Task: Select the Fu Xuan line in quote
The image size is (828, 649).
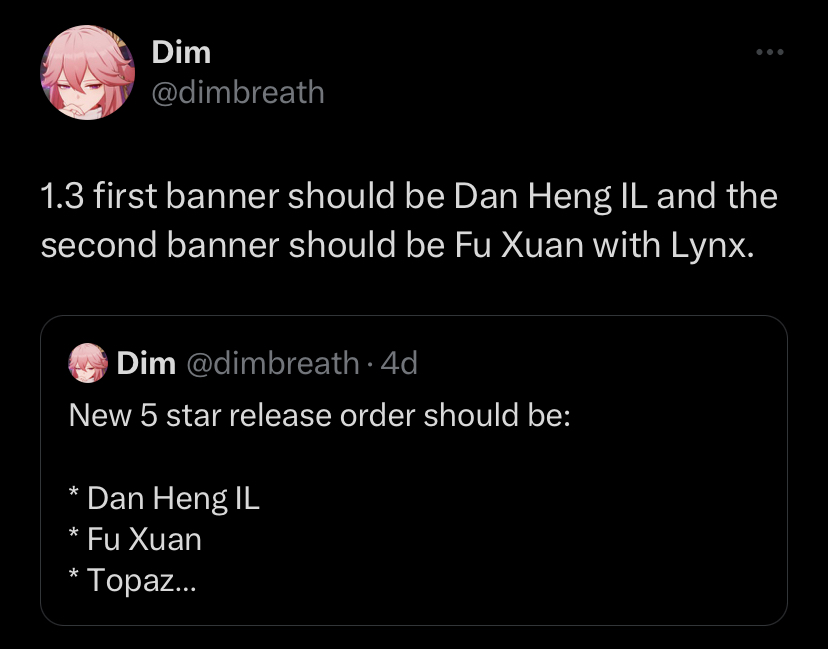Action: [136, 539]
